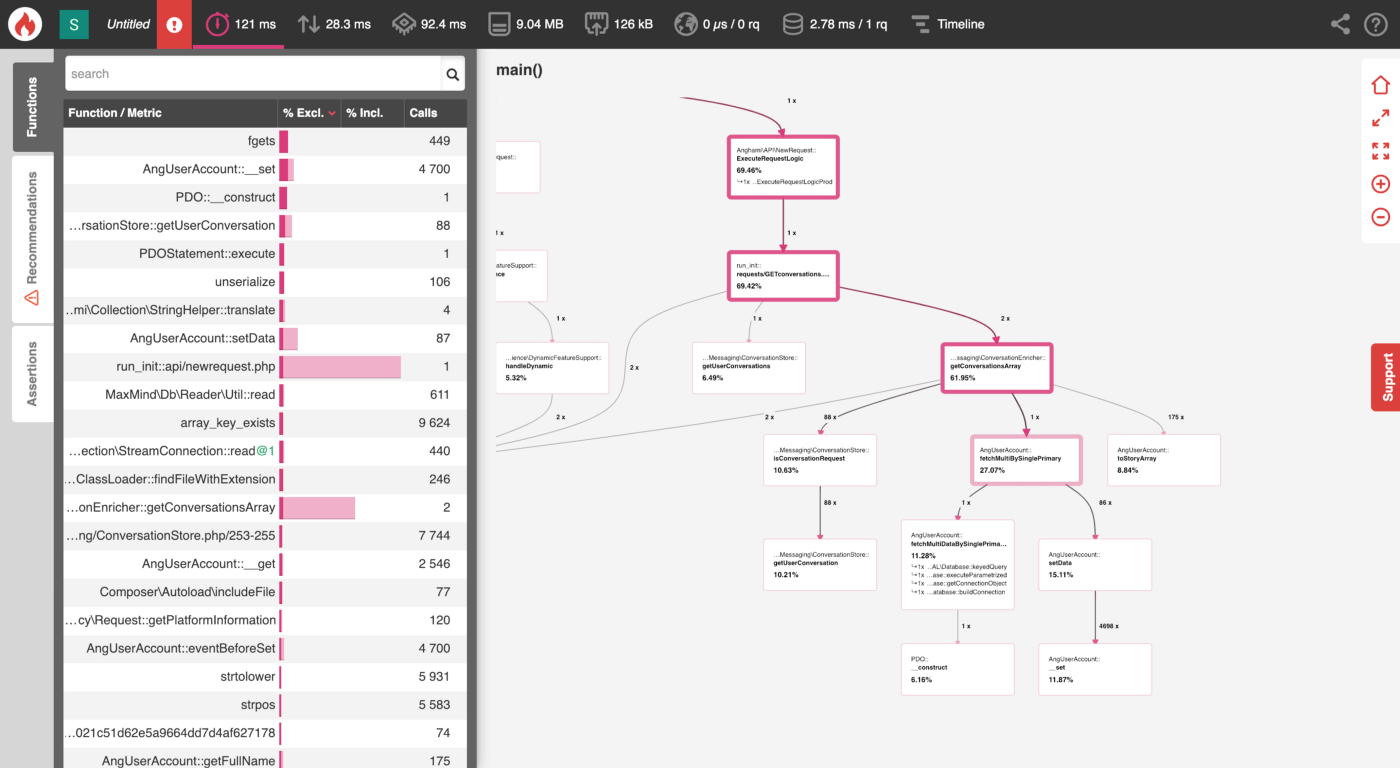This screenshot has width=1400, height=768.
Task: Open the help question mark icon
Action: [1376, 24]
